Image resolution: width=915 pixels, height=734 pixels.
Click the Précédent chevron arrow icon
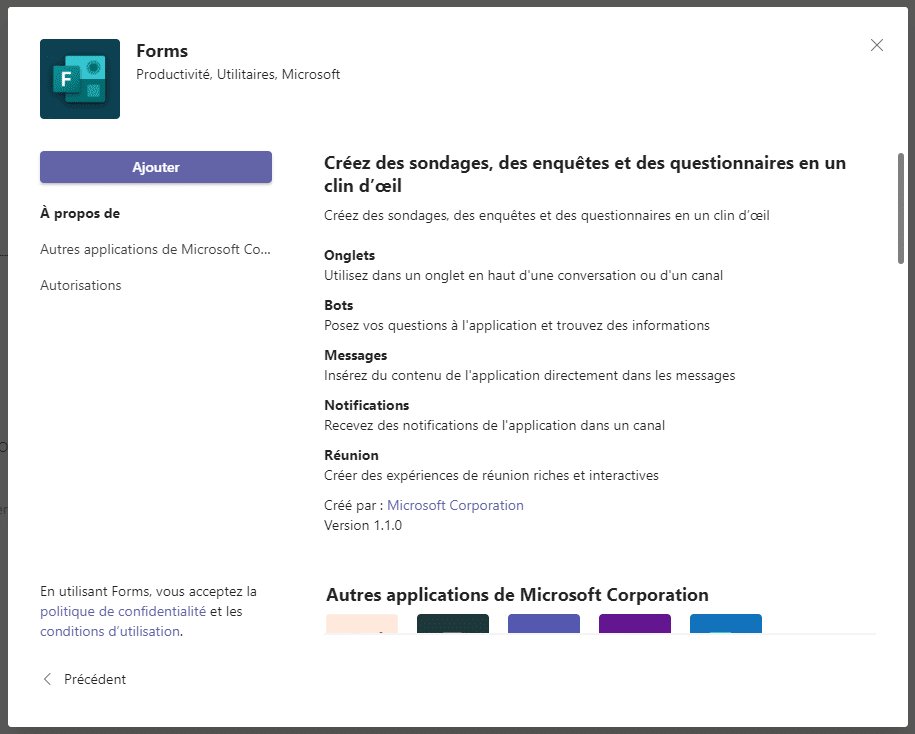click(48, 679)
